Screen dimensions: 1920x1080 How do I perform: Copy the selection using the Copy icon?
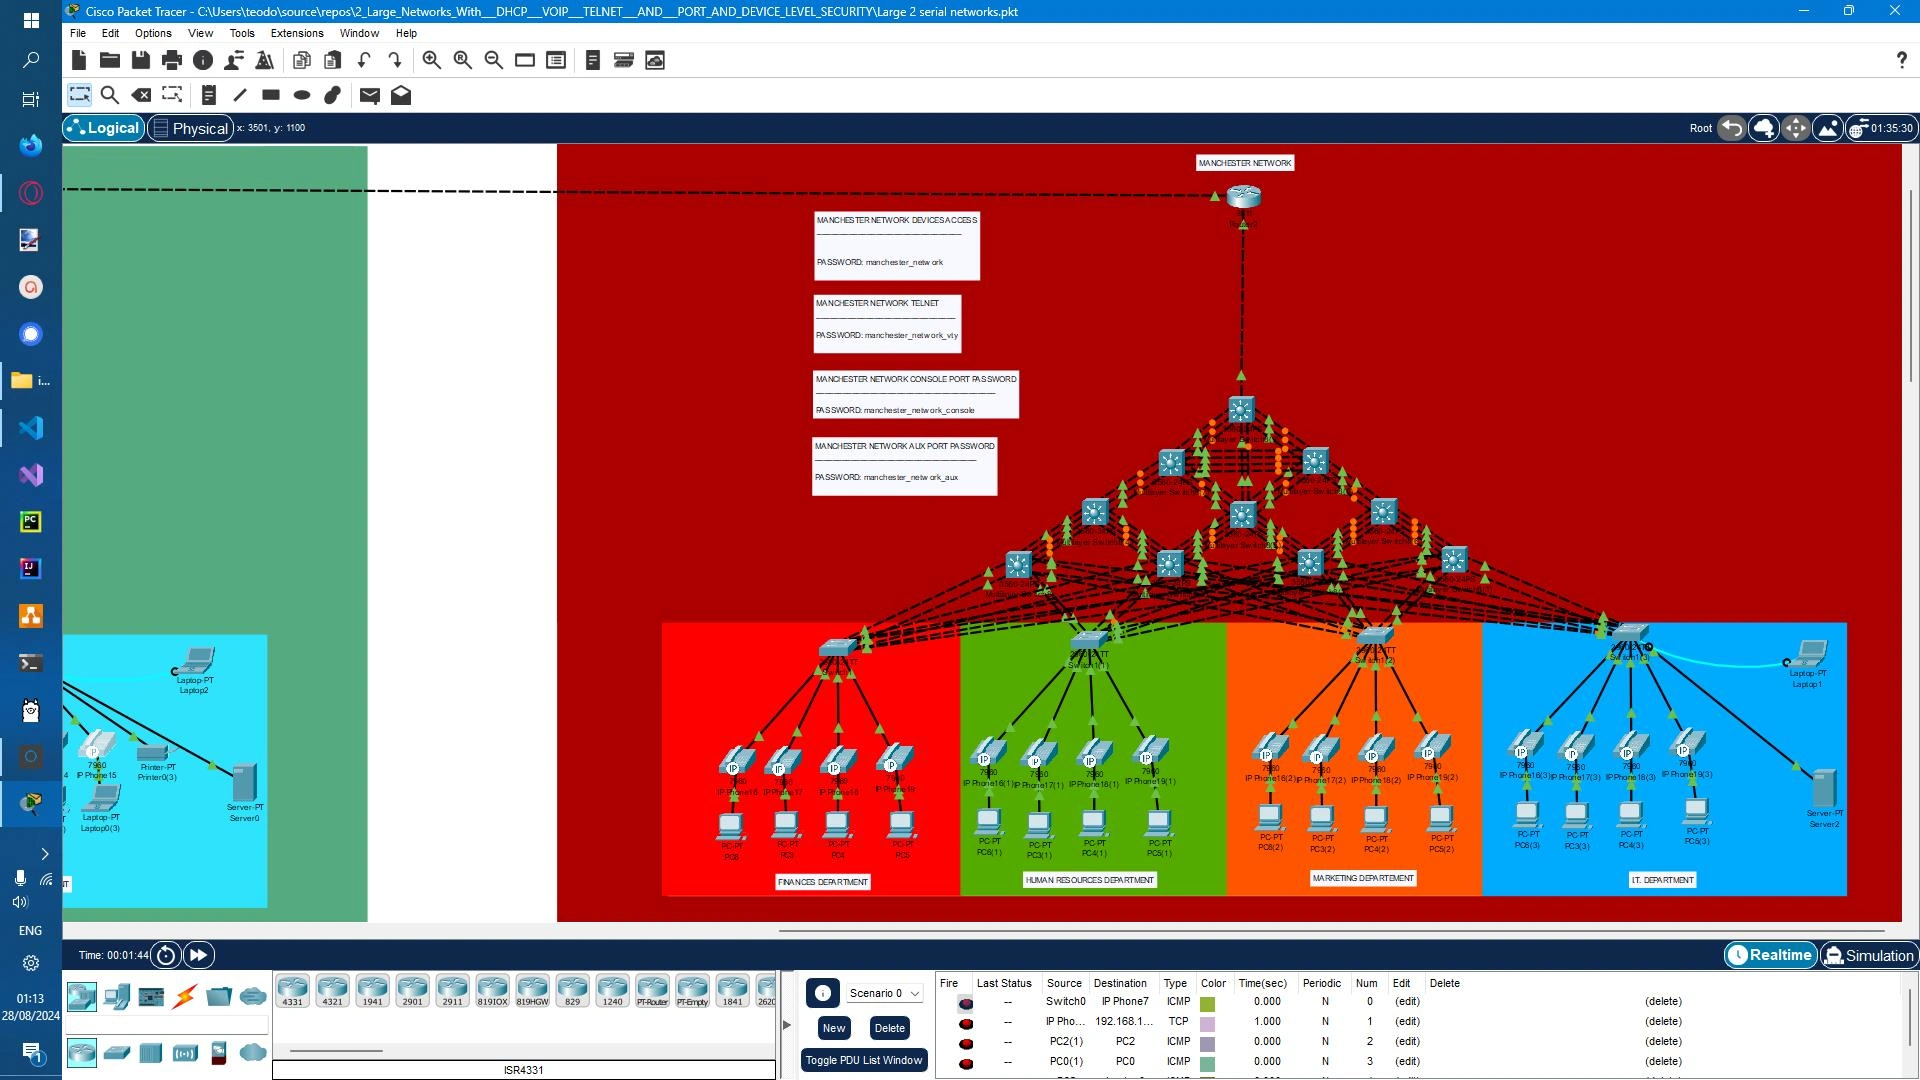coord(302,60)
